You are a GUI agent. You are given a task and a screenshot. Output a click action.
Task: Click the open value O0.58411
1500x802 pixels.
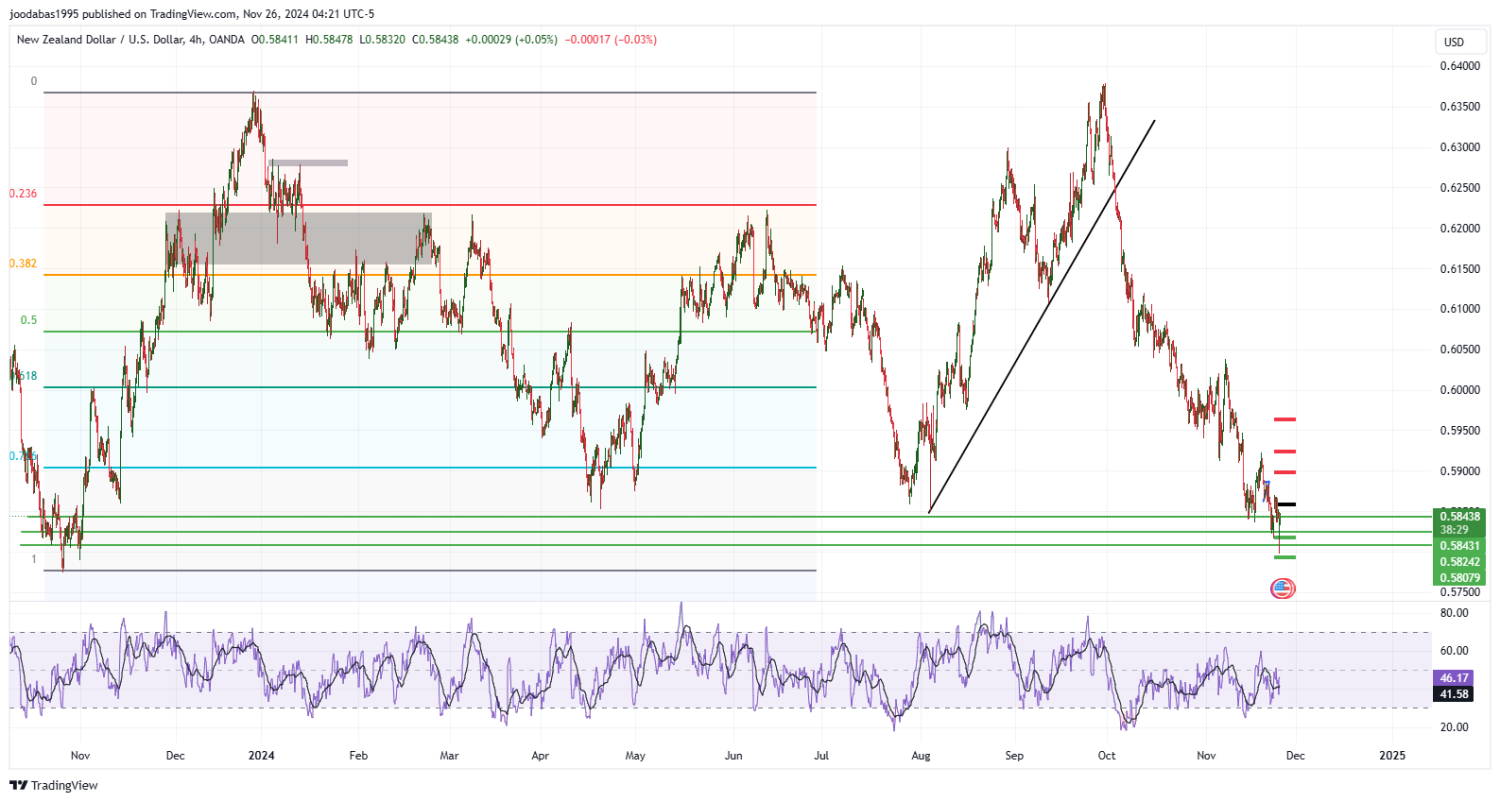[x=277, y=39]
